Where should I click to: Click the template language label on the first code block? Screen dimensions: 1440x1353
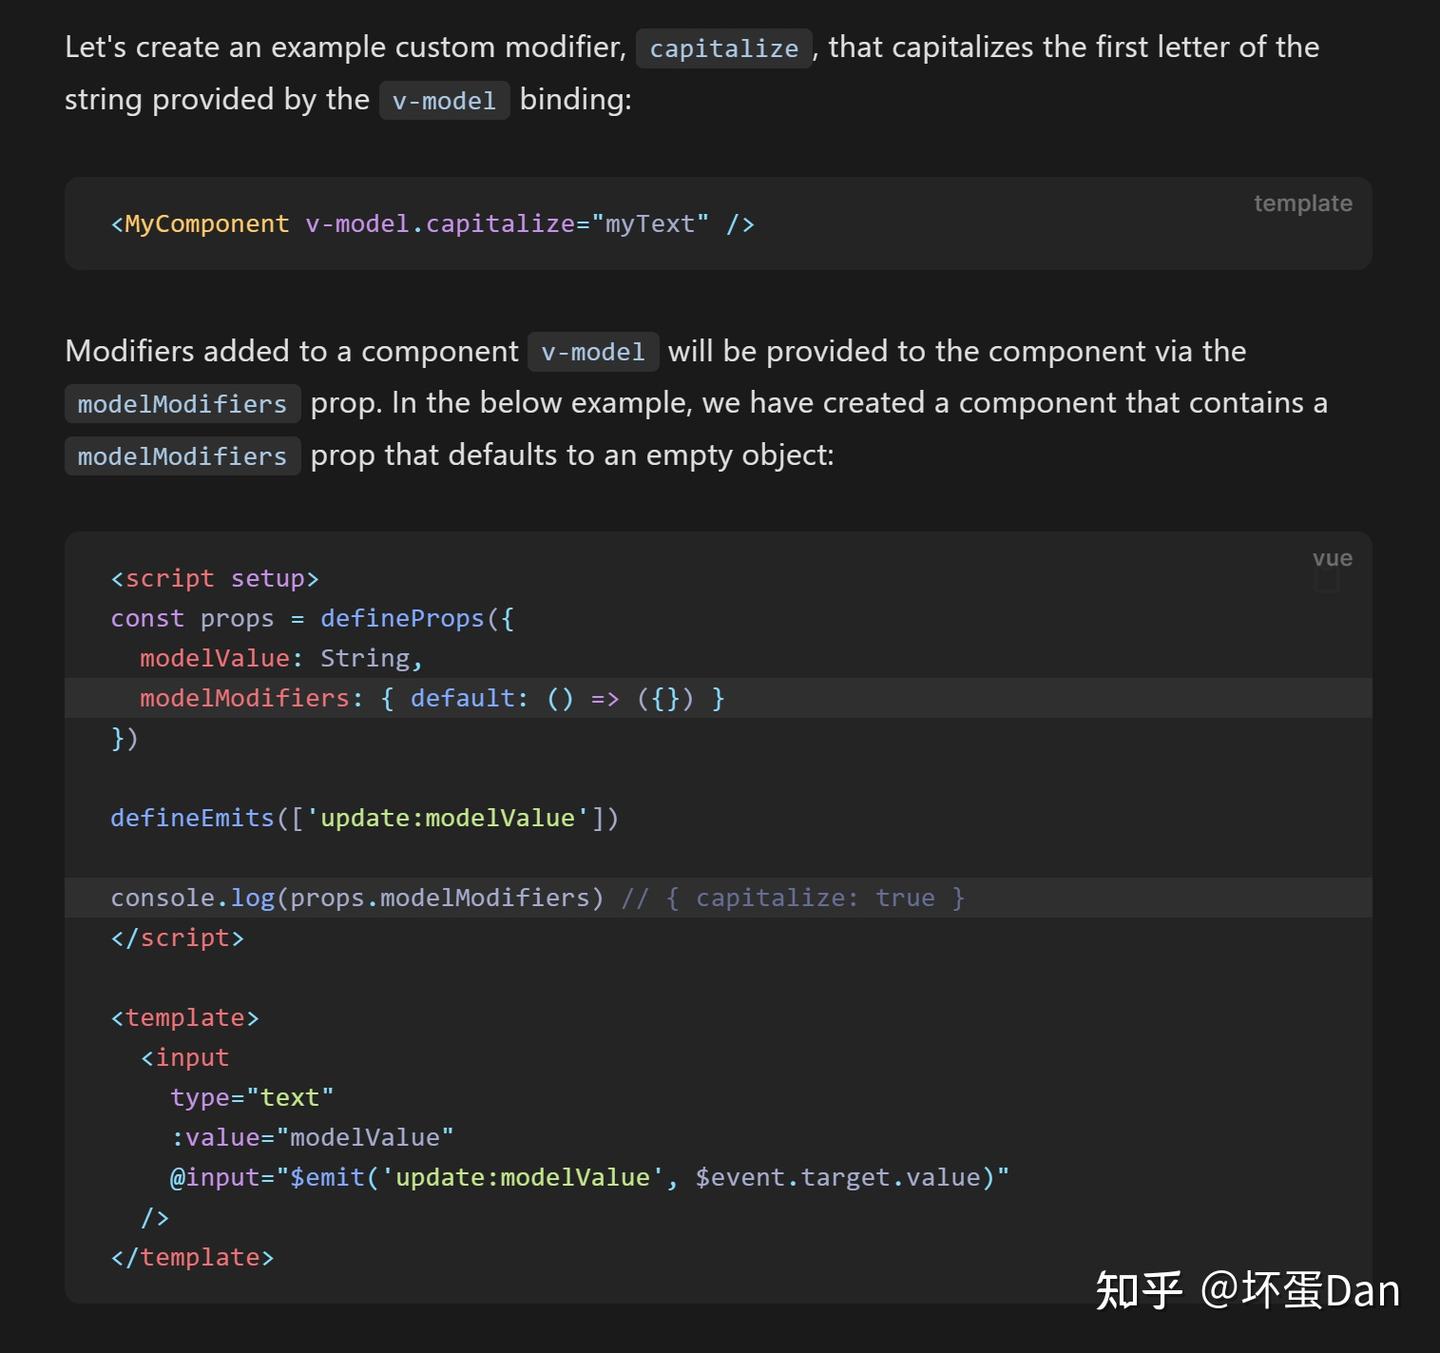coord(1302,203)
